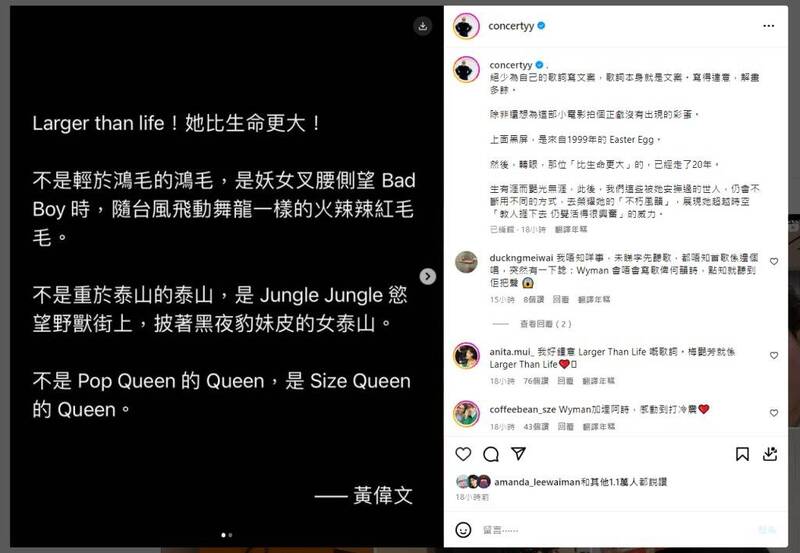Like the anita.mui_ comment
The width and height of the screenshot is (800, 553).
(774, 356)
